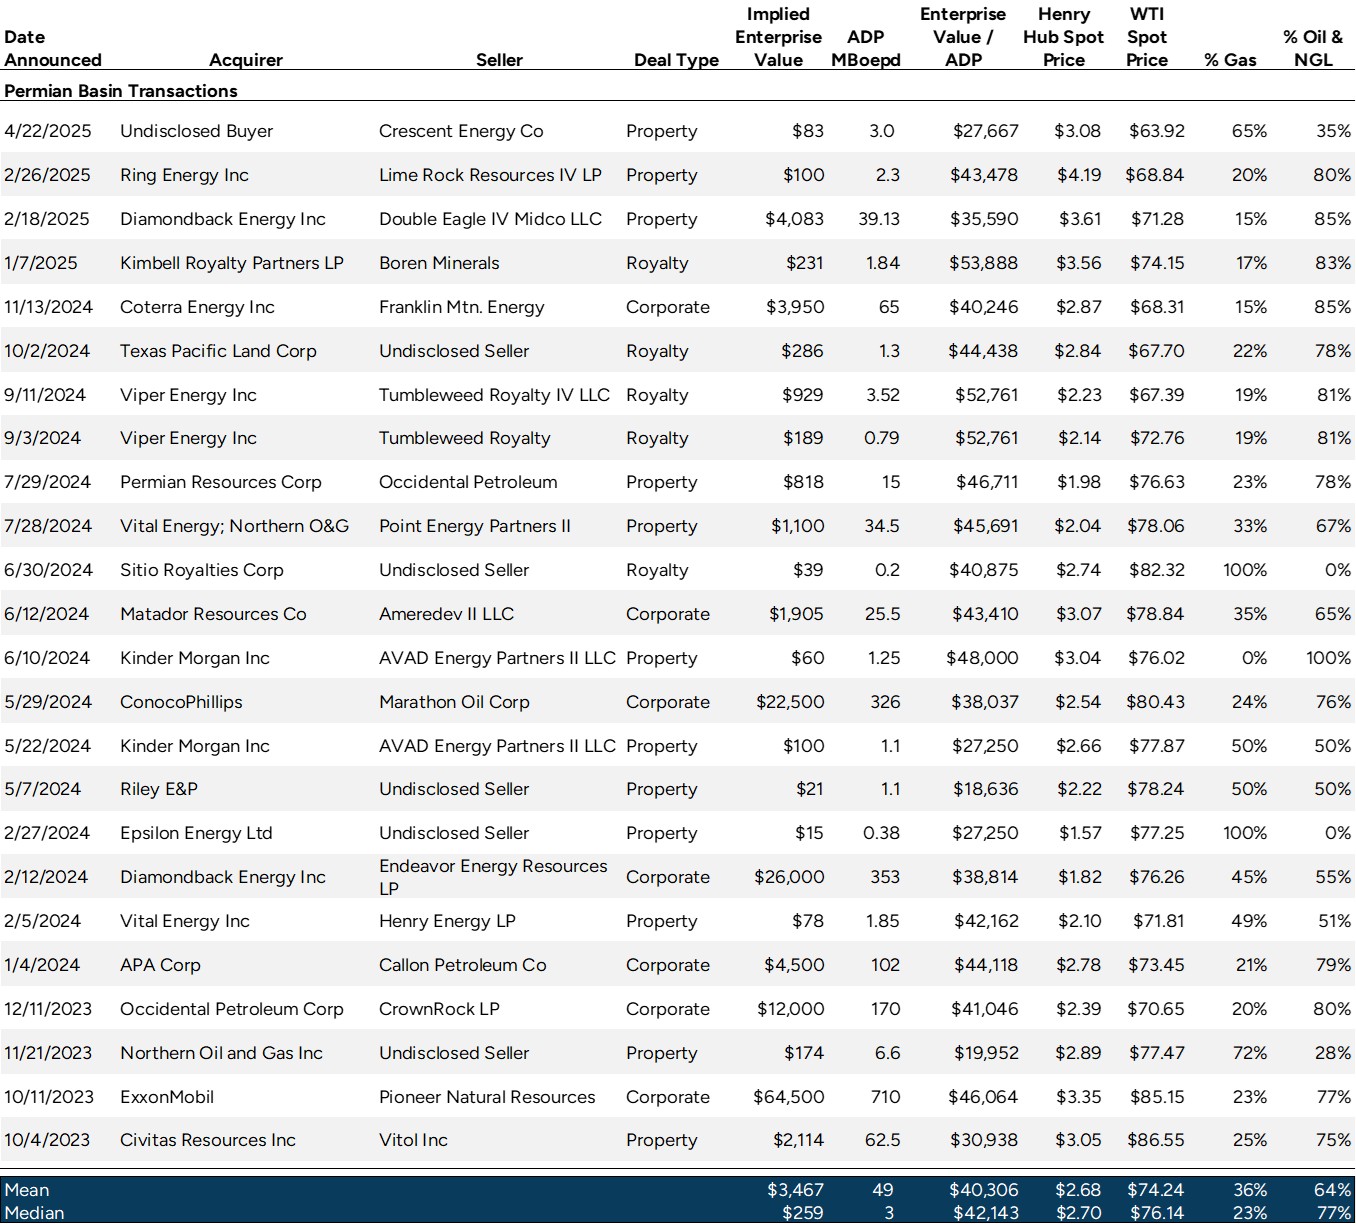Select 'Tumbleweed Royalty IV LLC' cell
Image resolution: width=1356 pixels, height=1224 pixels.
494,395
